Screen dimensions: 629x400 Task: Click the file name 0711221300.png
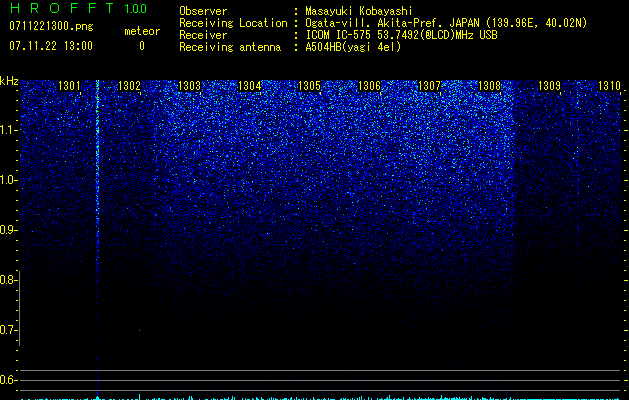51,27
